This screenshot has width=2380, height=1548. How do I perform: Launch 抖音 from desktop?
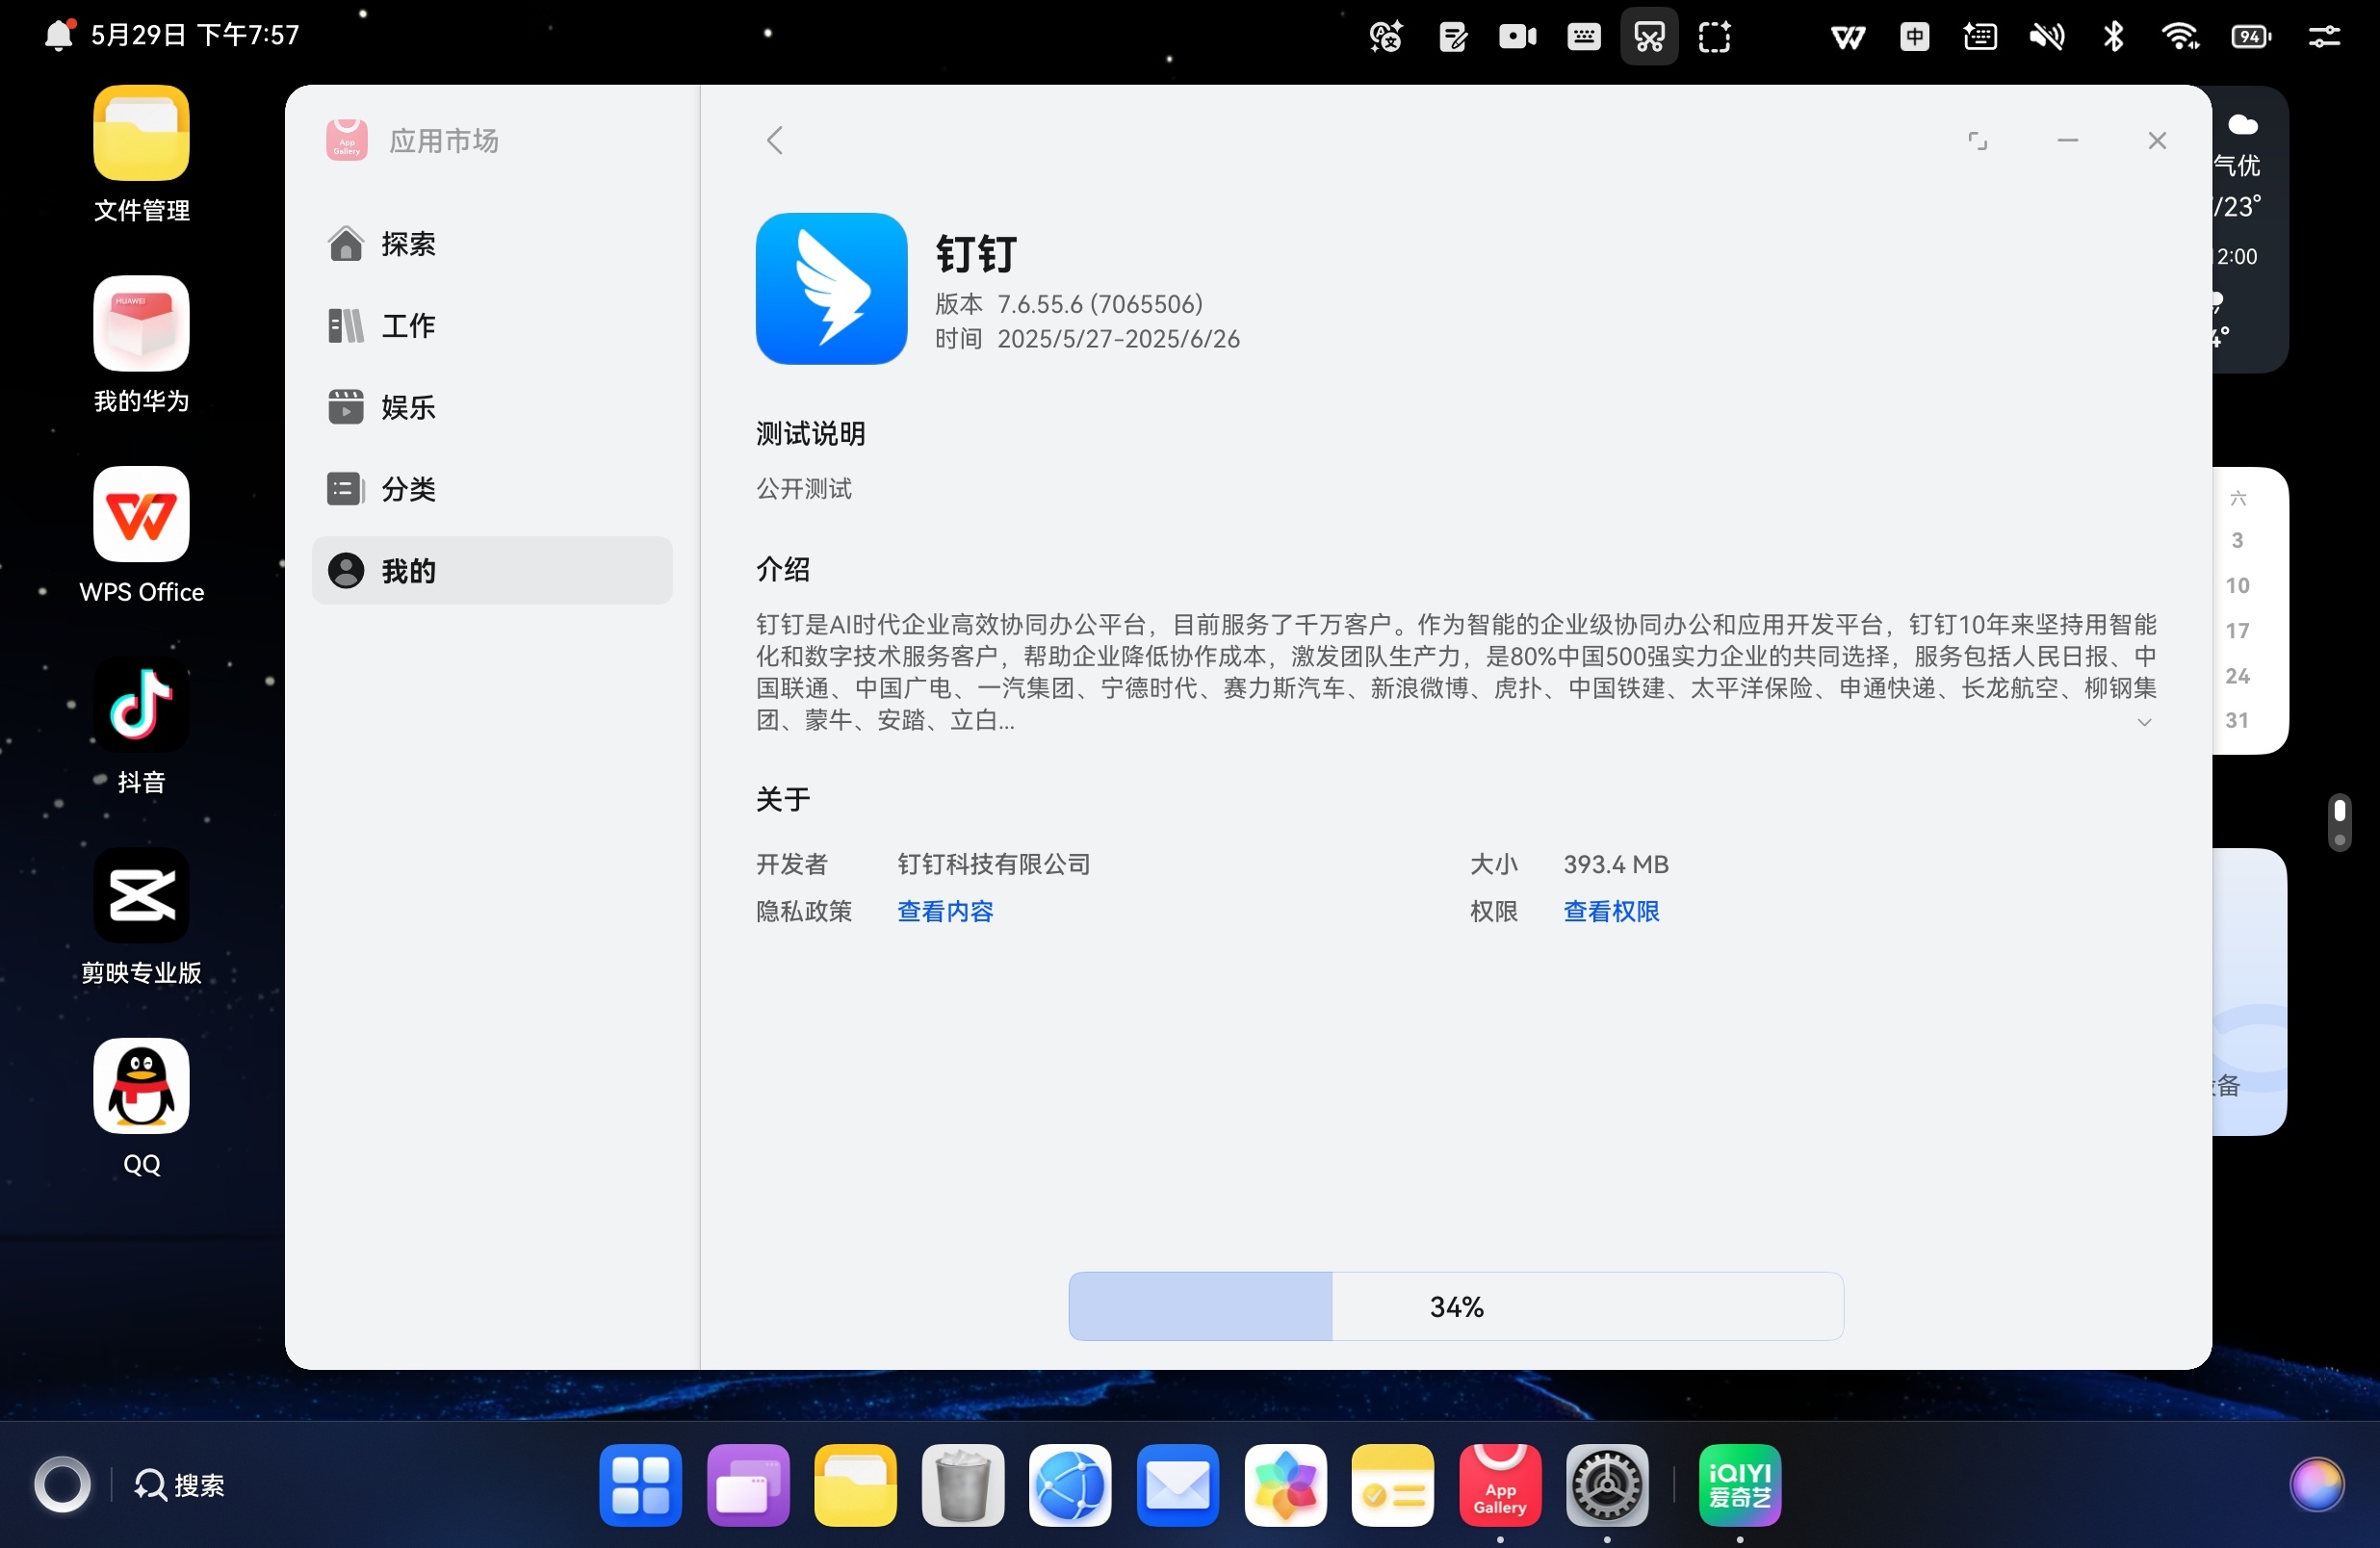coord(141,727)
